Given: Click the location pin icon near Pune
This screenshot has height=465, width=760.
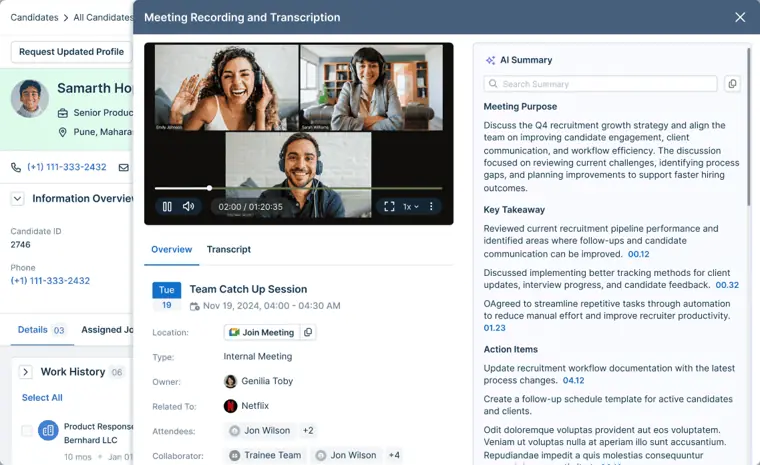Looking at the screenshot, I should tap(63, 132).
